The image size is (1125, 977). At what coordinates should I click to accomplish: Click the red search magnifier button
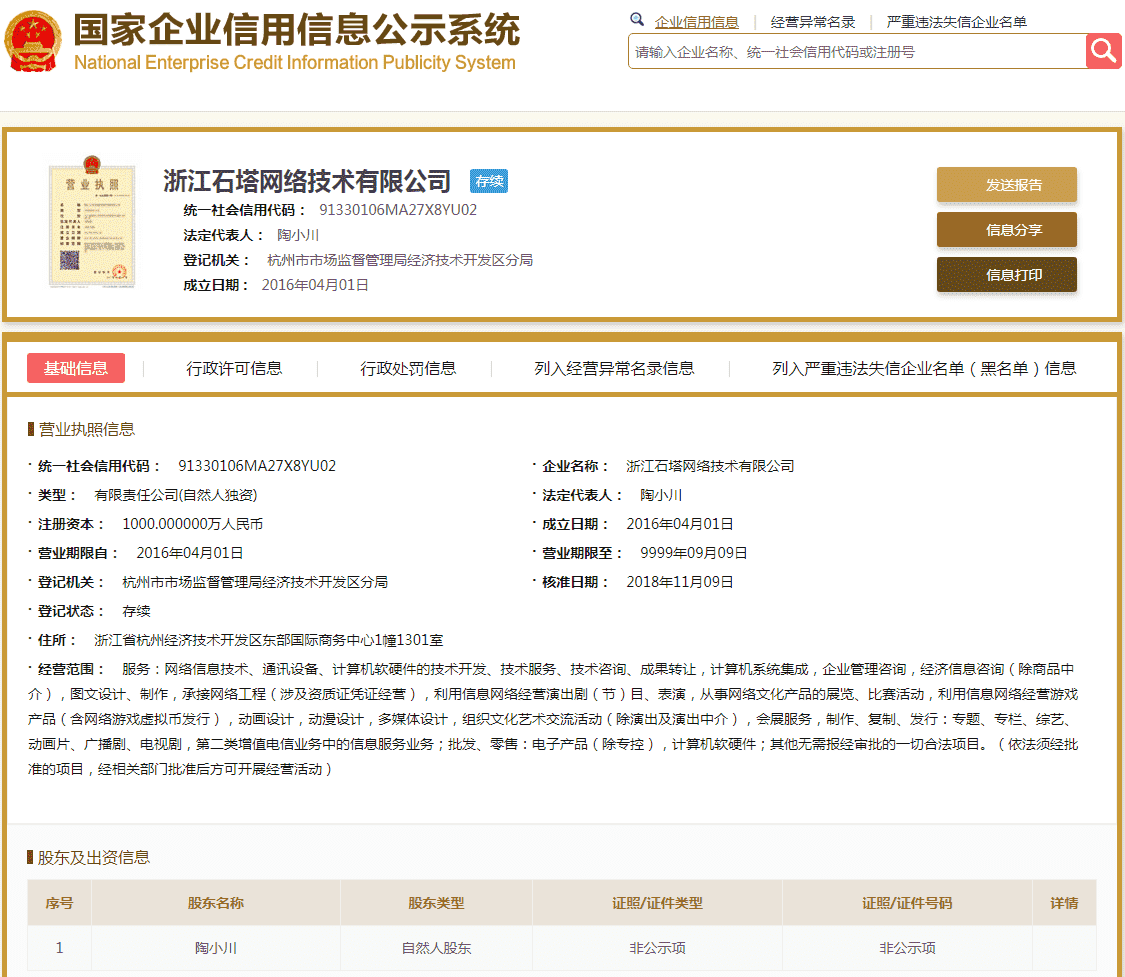tap(1103, 51)
